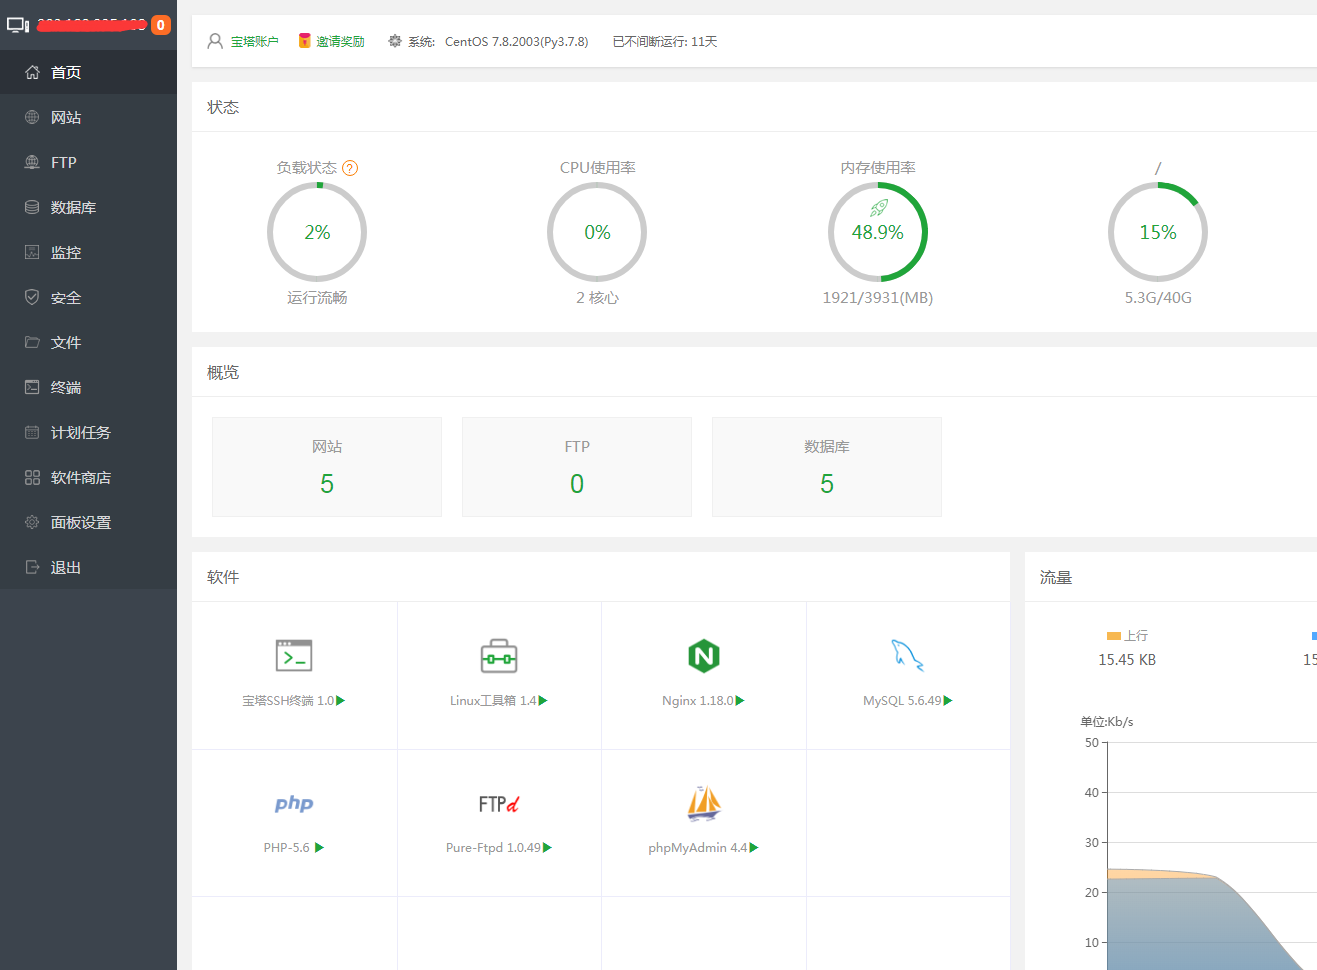The width and height of the screenshot is (1317, 970).
Task: Open 文件 file manager link
Action: point(88,342)
